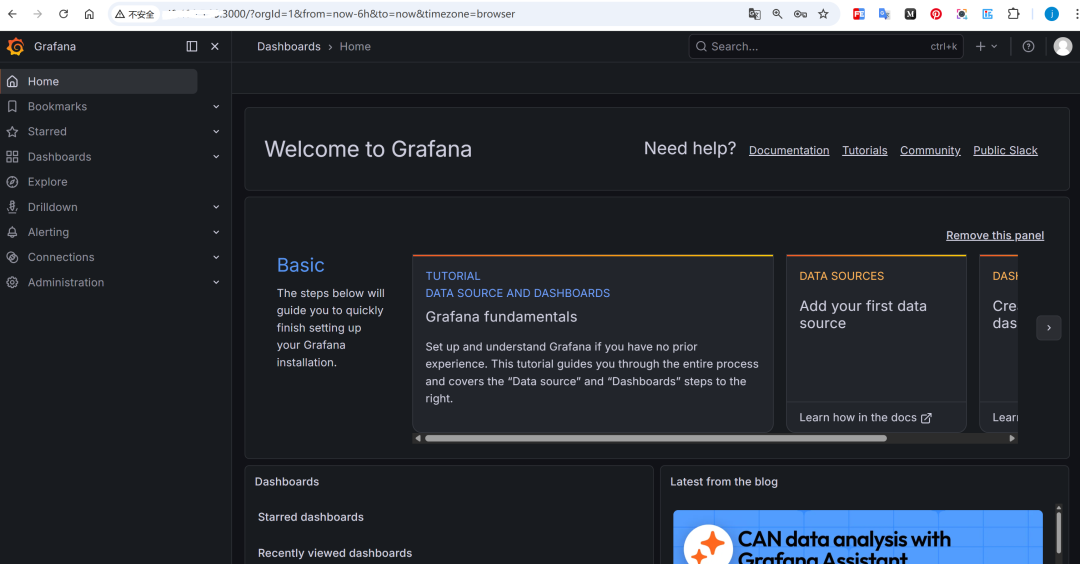Viewport: 1080px width, 564px height.
Task: Click the Explore compass icon
Action: [x=12, y=182]
